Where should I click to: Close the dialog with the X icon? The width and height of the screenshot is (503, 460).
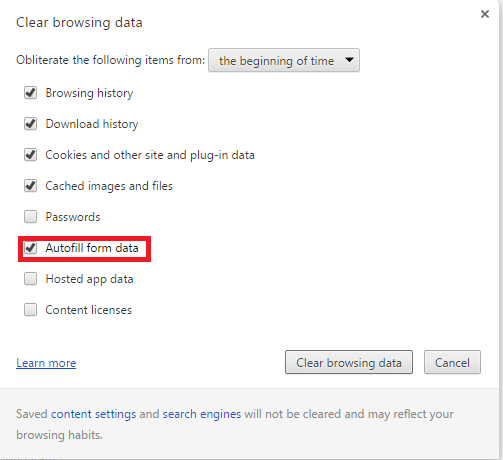485,14
